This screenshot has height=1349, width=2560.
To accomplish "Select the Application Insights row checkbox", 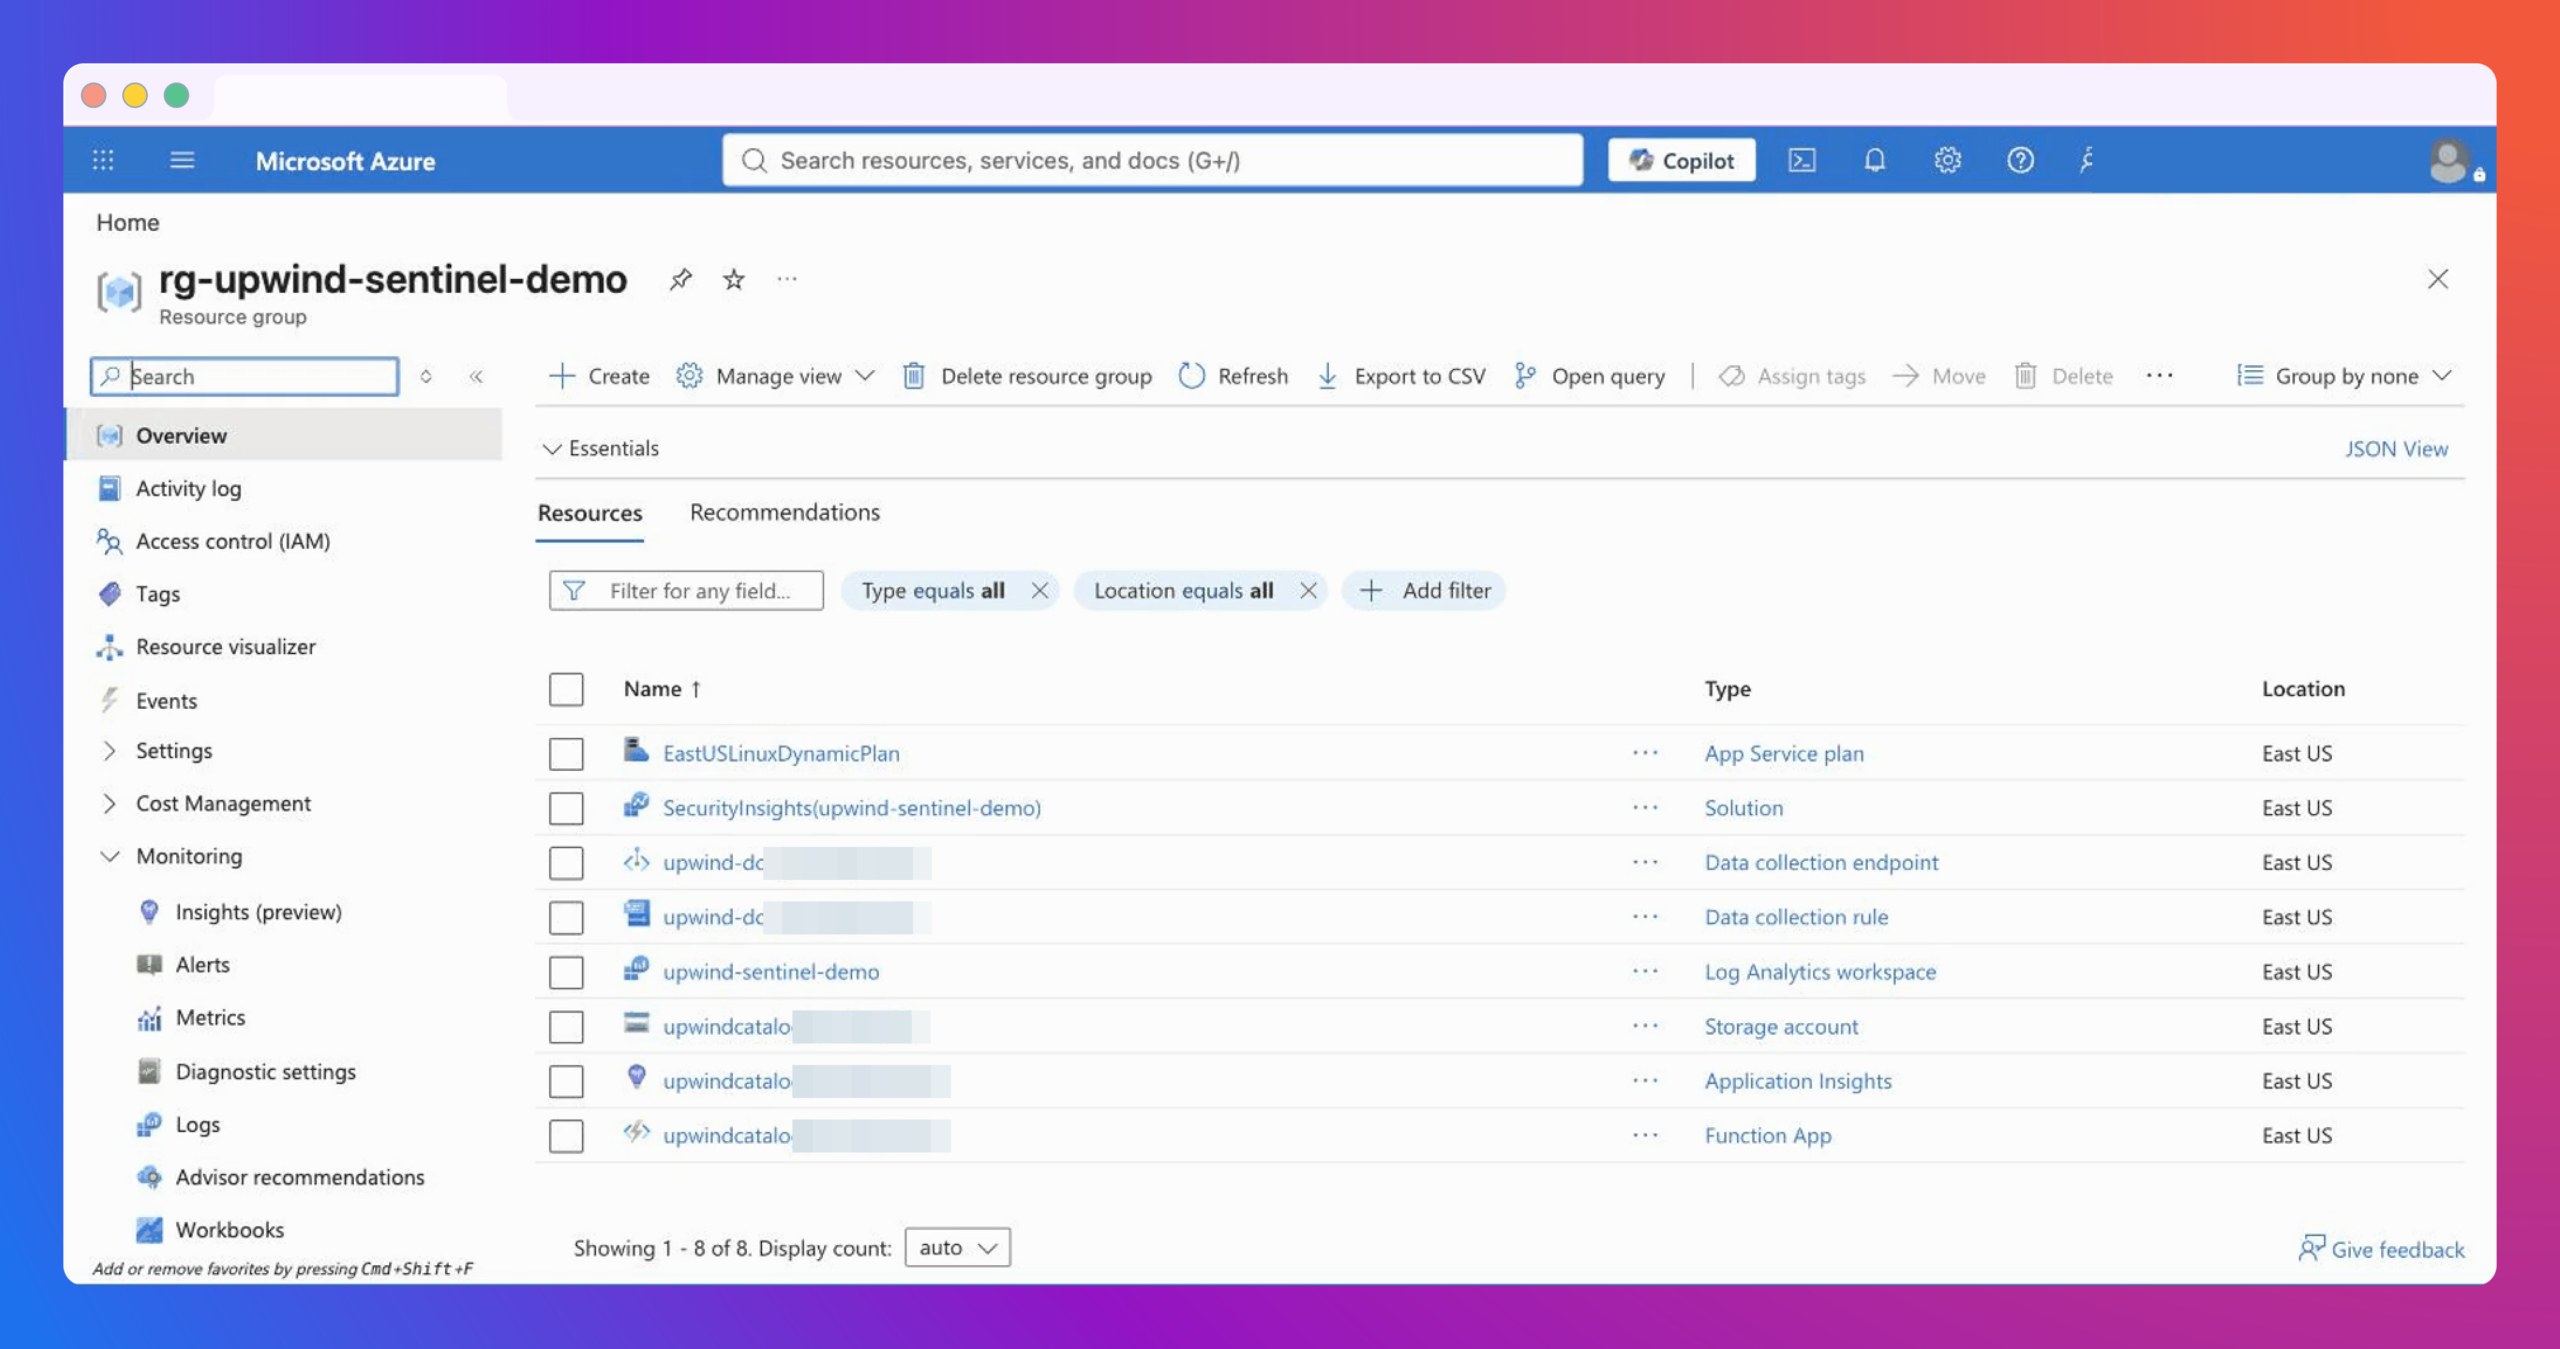I will click(x=566, y=1081).
